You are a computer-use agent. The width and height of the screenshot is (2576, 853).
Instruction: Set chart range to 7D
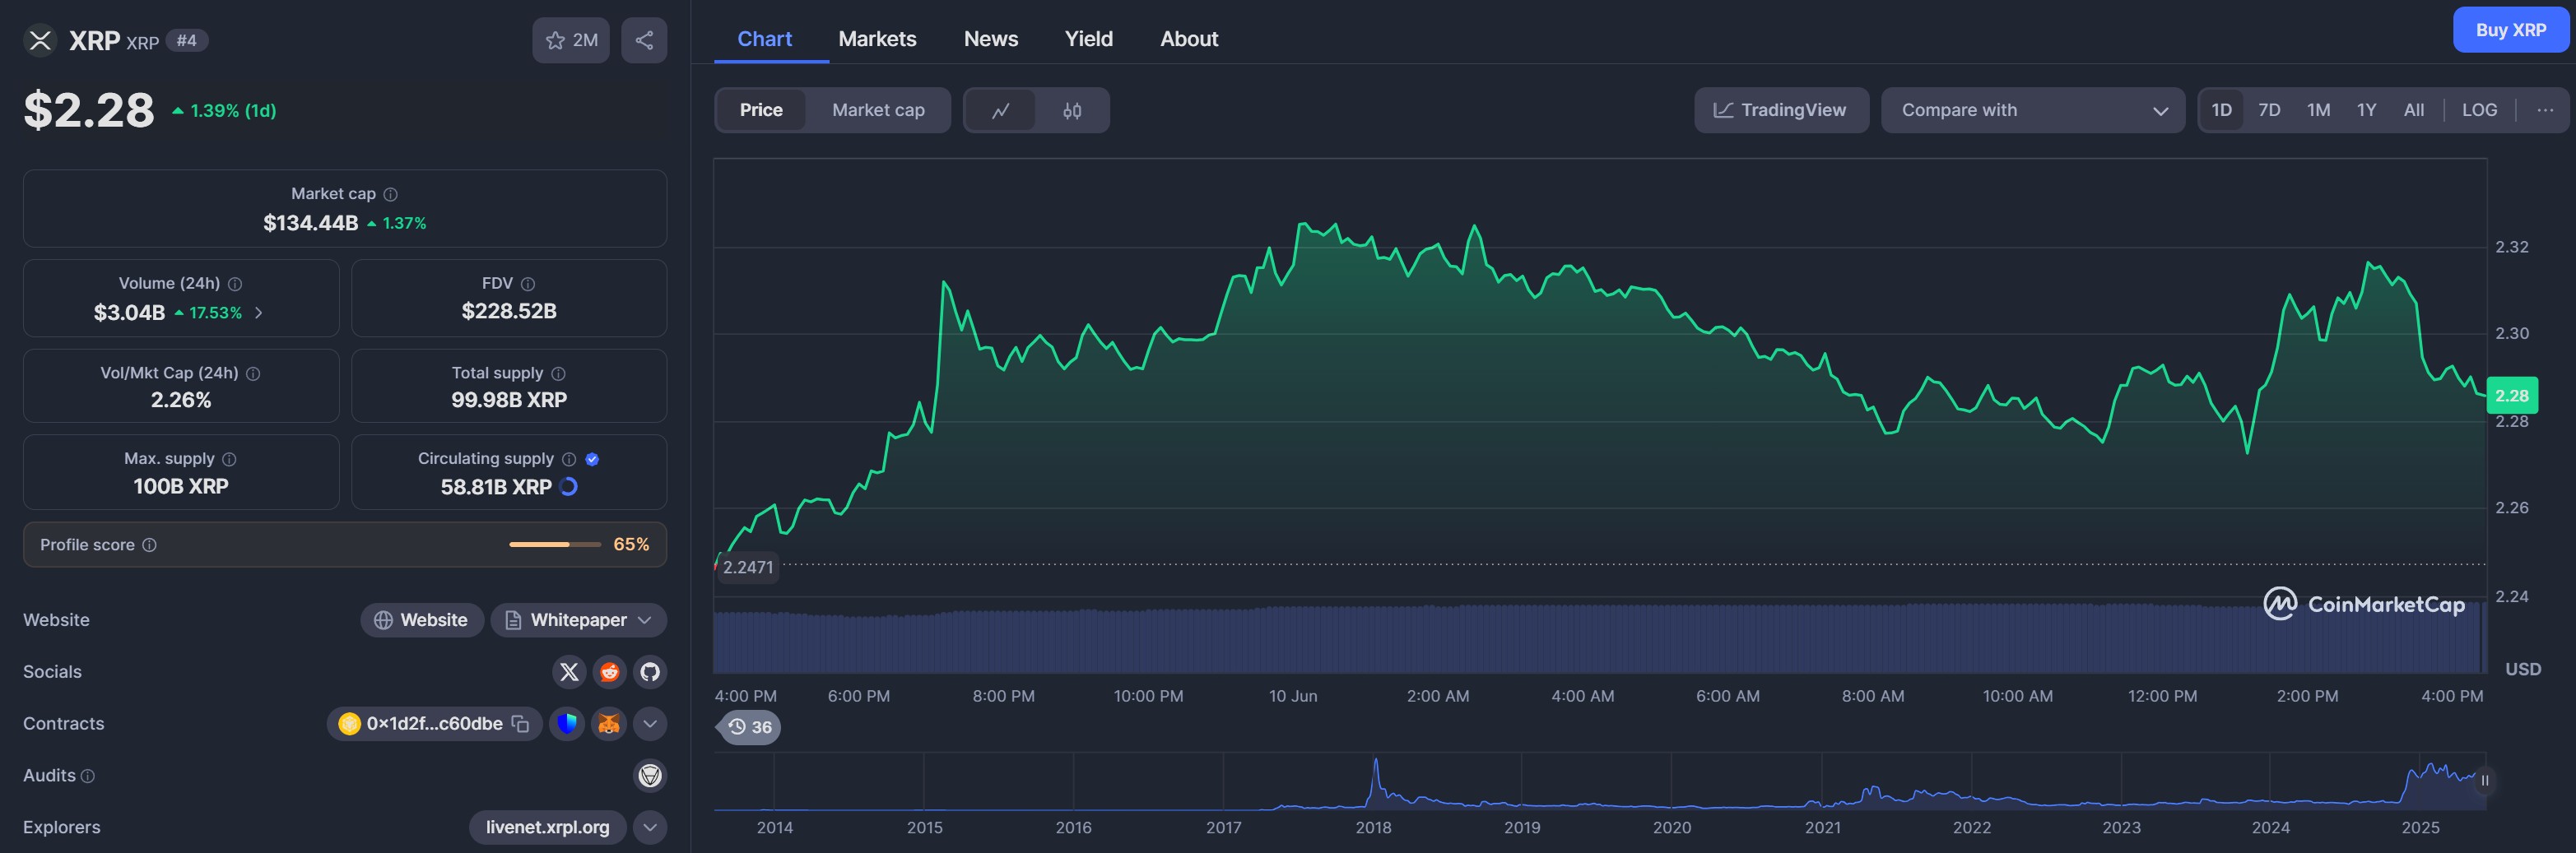2269,110
